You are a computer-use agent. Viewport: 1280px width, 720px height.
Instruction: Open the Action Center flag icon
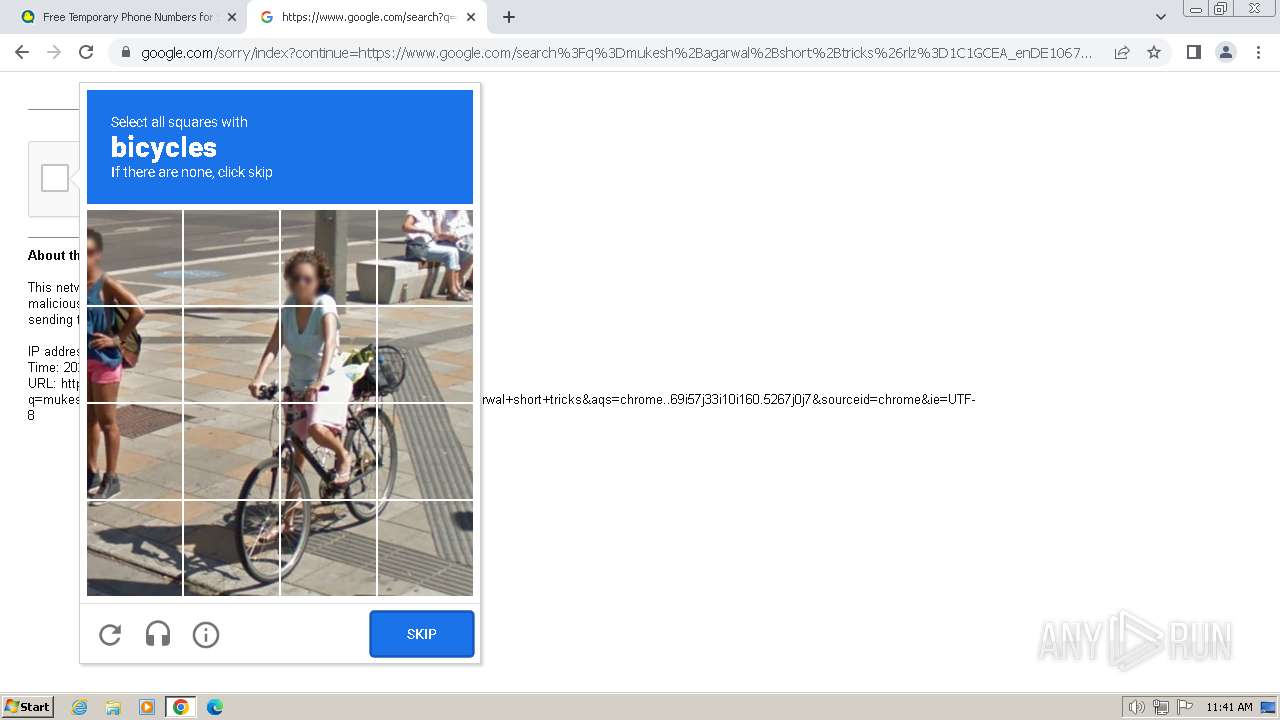[x=1185, y=707]
